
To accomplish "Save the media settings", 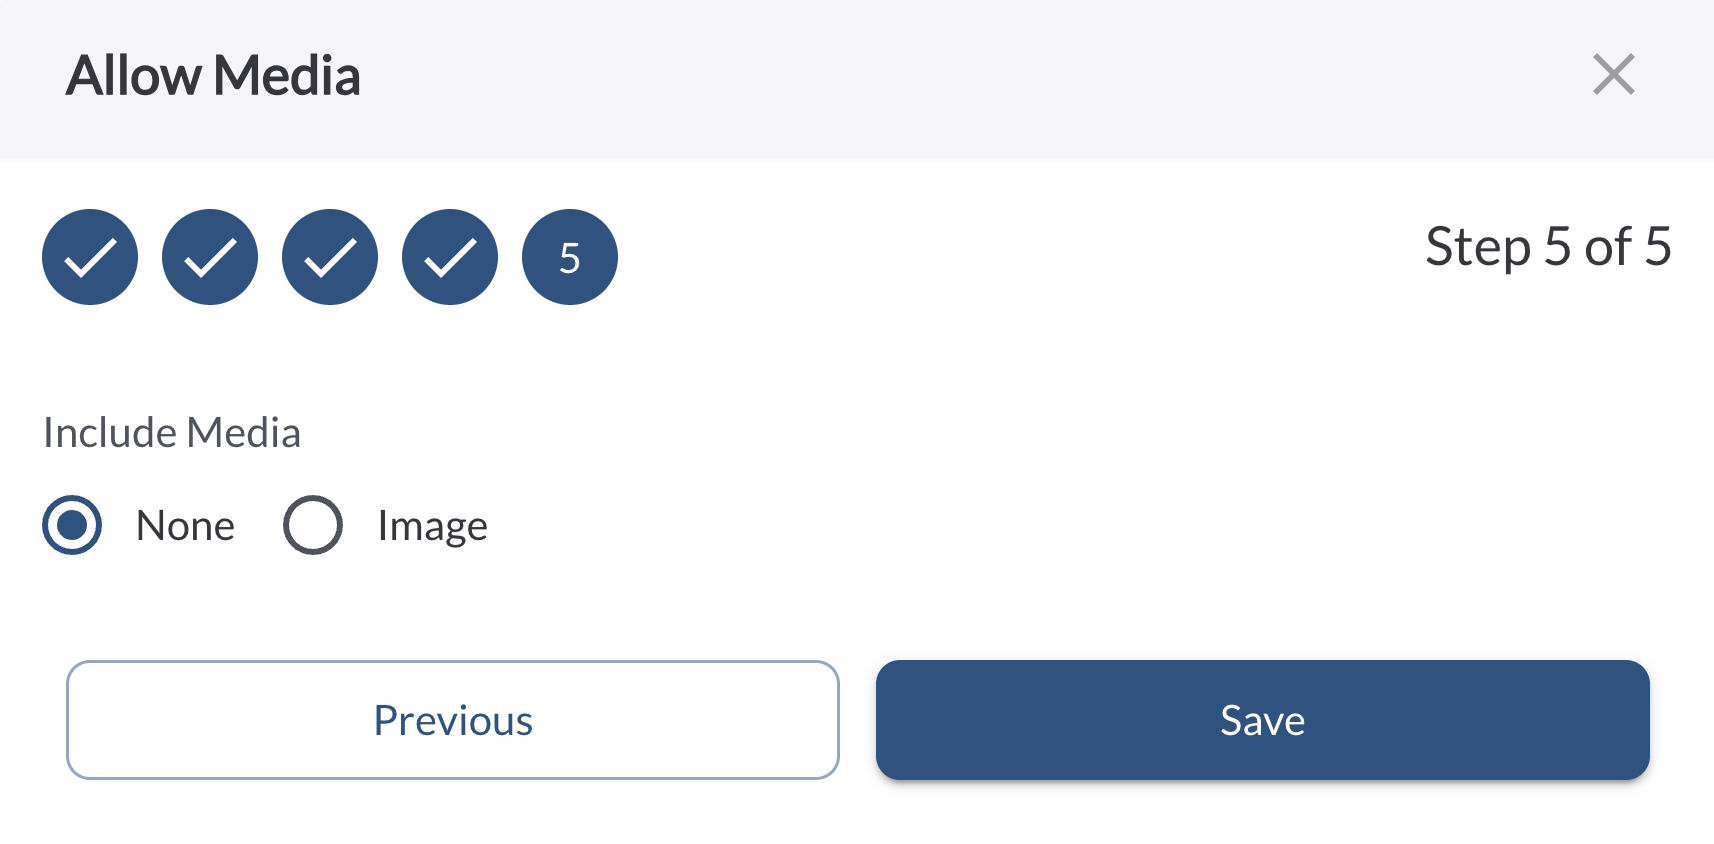I will pos(1262,720).
